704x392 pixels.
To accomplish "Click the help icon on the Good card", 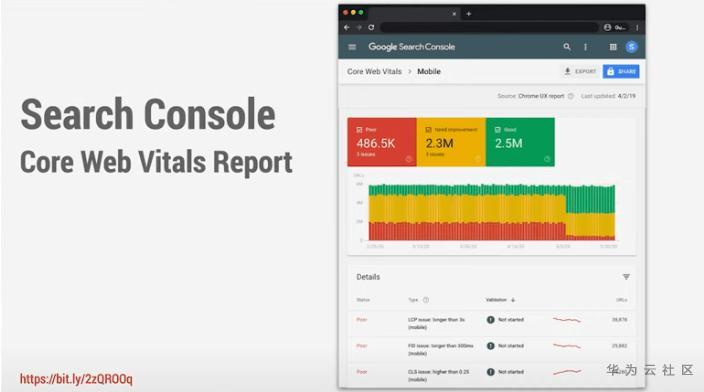I will point(547,159).
